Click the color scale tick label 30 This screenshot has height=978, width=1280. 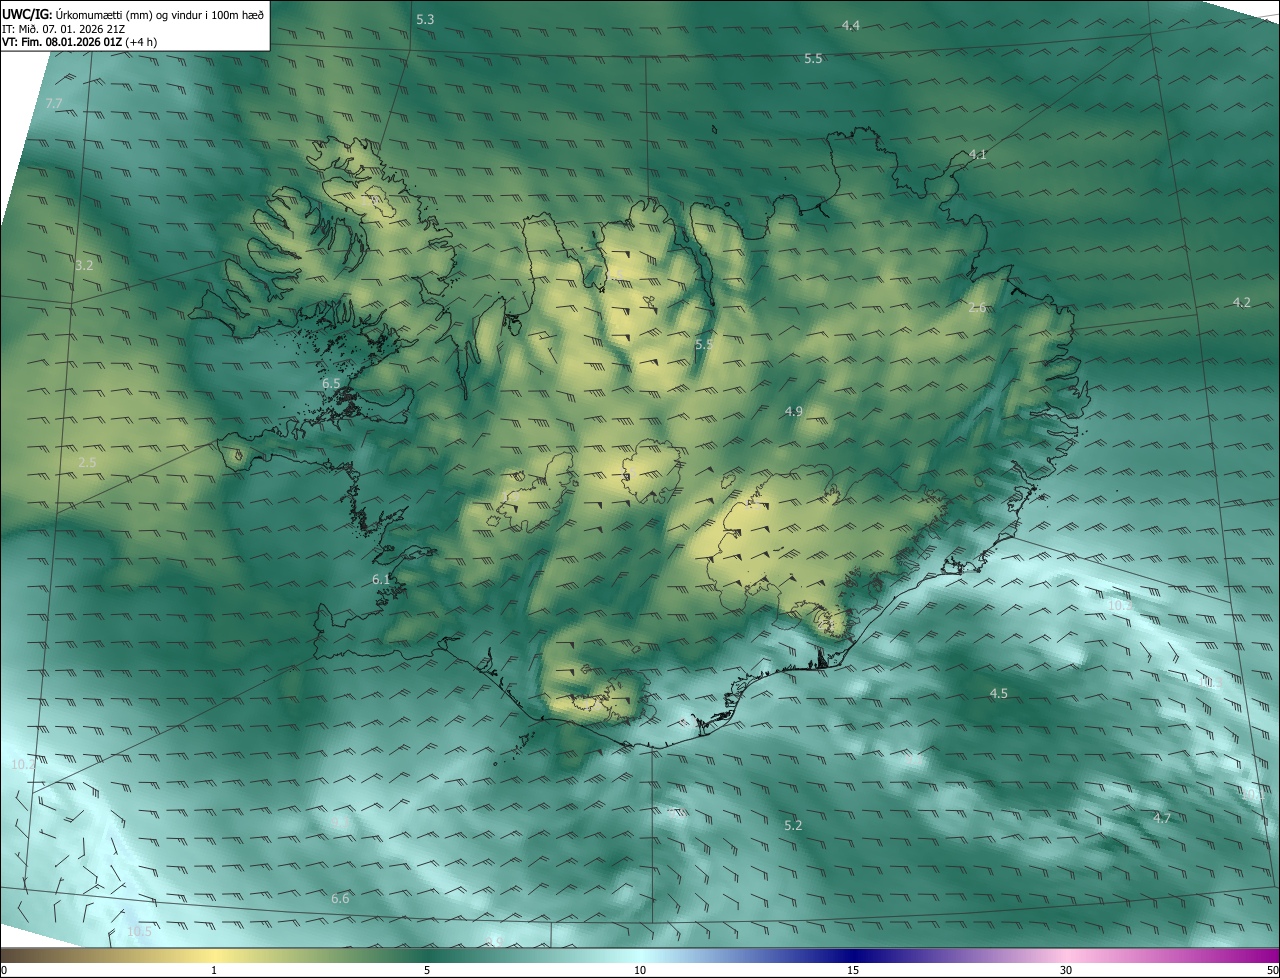click(x=1066, y=970)
